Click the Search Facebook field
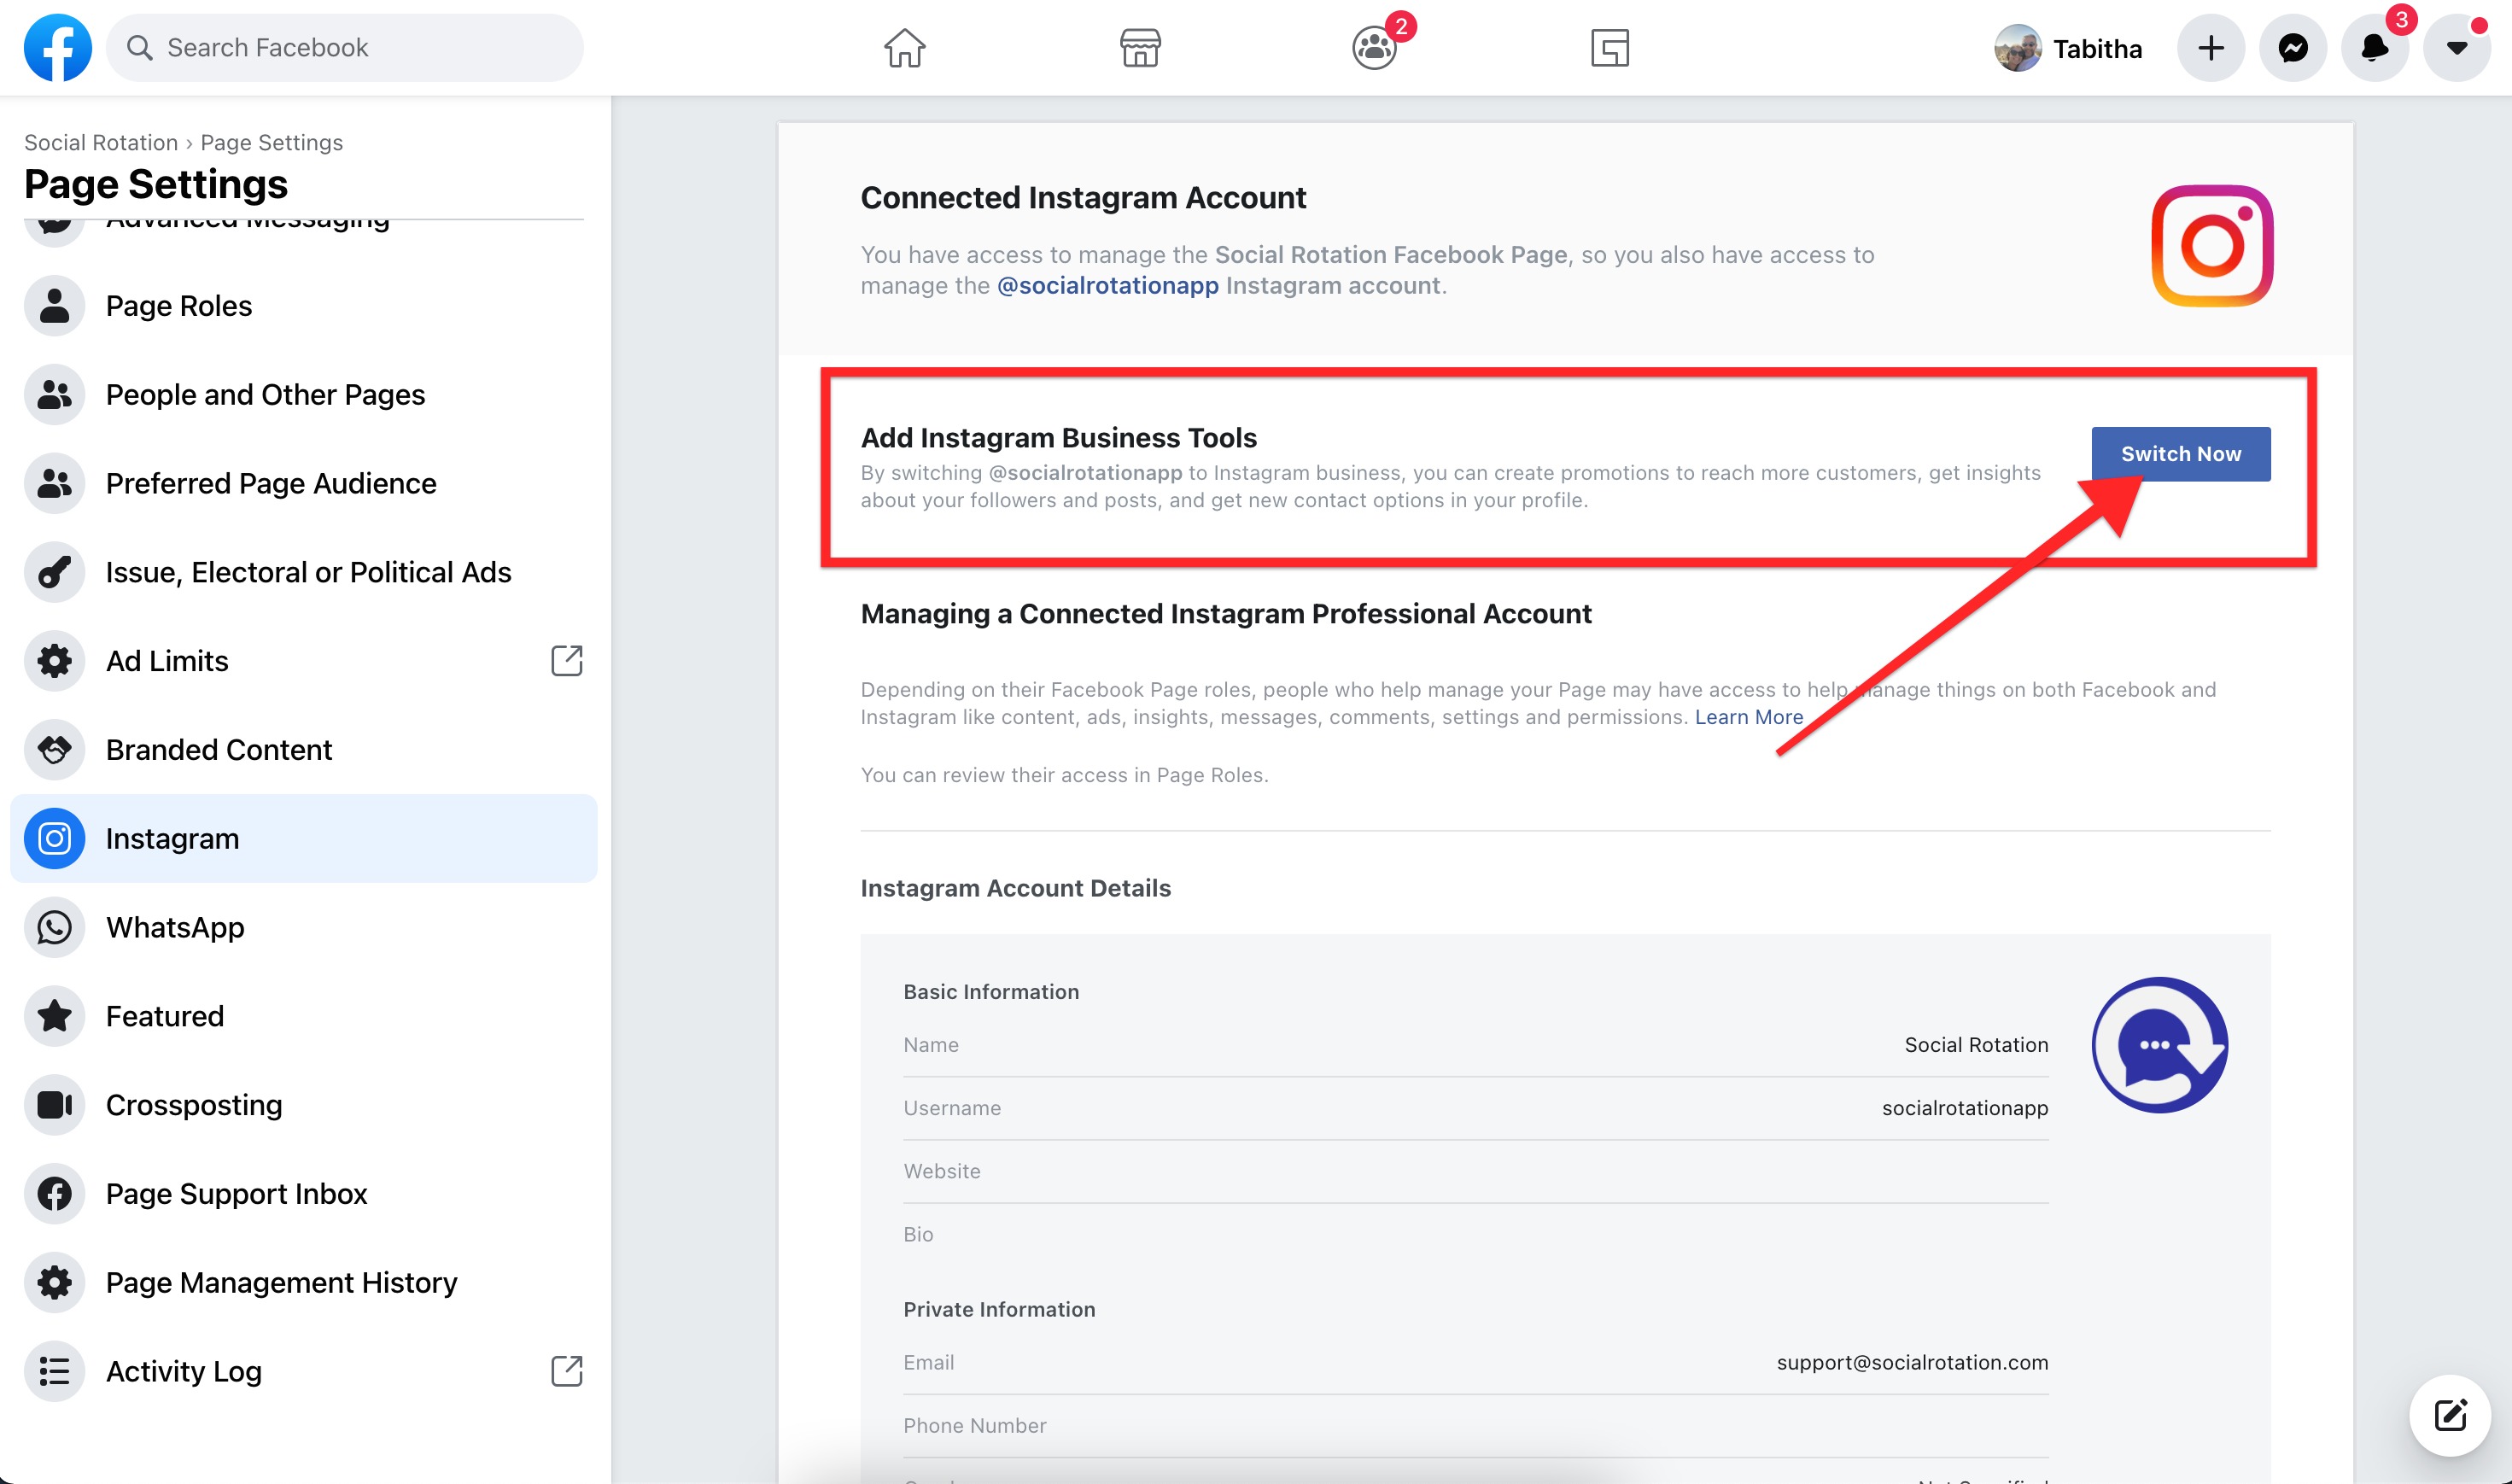 click(345, 47)
